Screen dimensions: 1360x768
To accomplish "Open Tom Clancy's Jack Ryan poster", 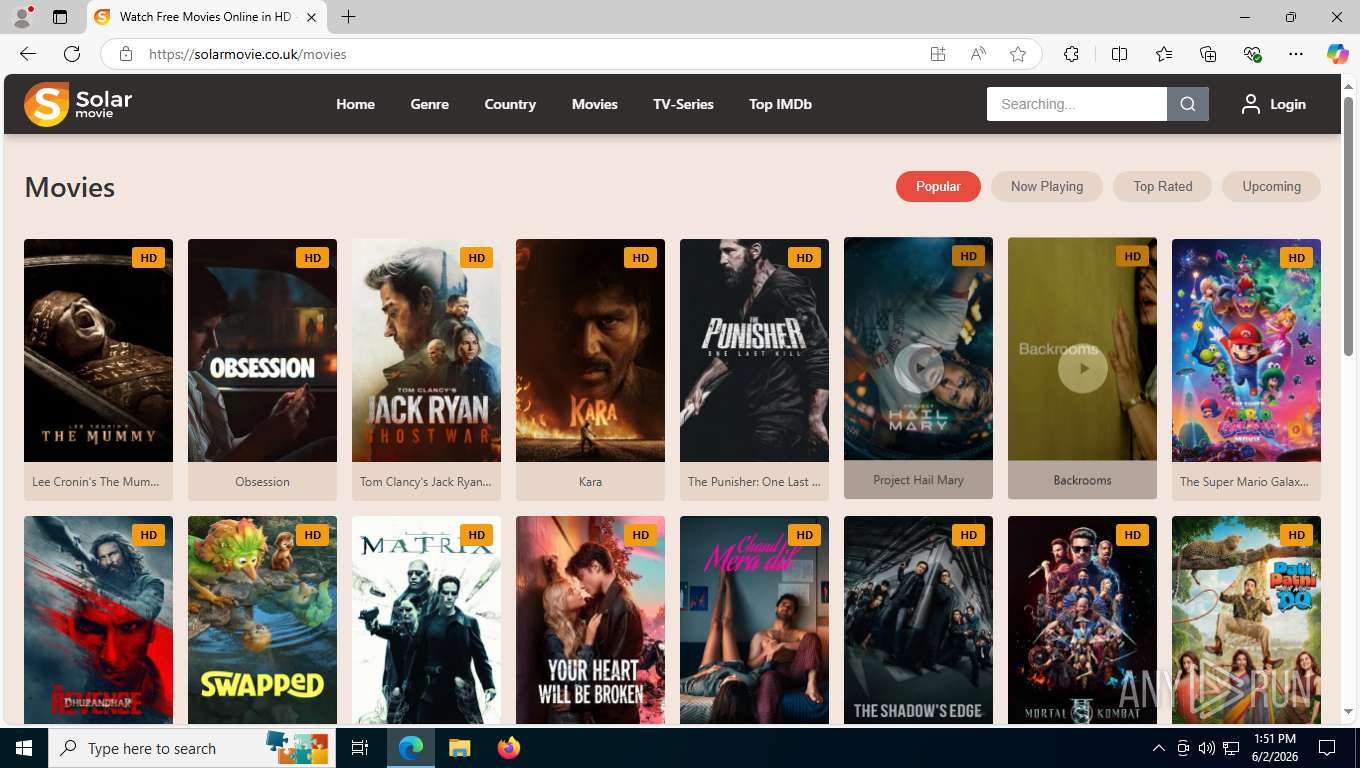I will (x=426, y=350).
